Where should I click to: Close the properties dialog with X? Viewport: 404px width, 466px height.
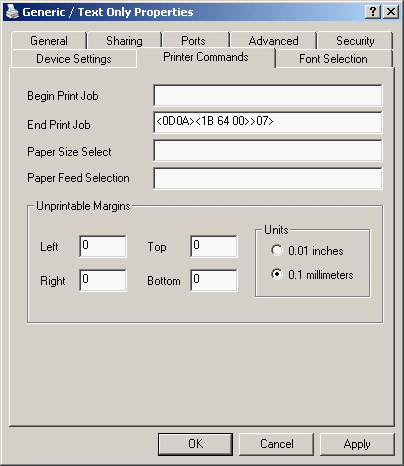(391, 12)
